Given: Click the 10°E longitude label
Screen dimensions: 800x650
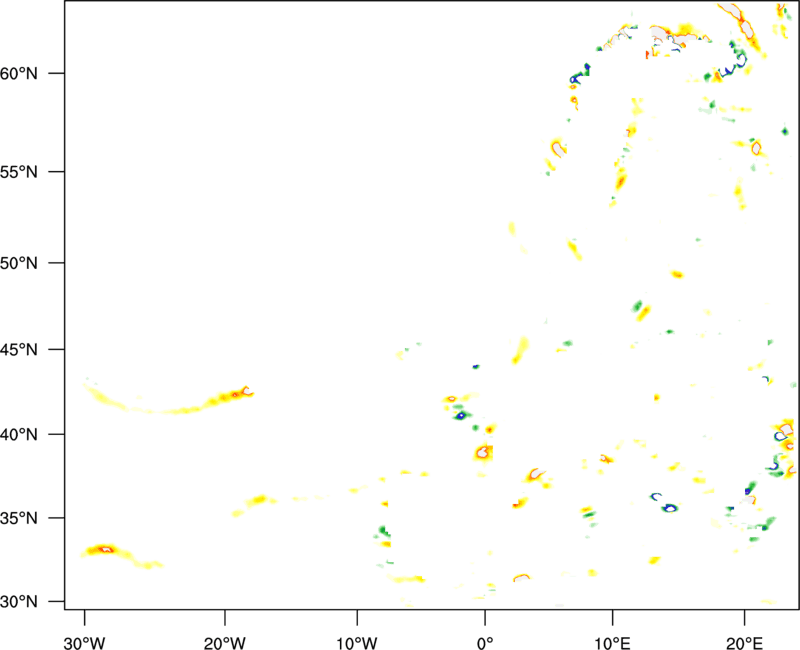Looking at the screenshot, I should tap(612, 643).
